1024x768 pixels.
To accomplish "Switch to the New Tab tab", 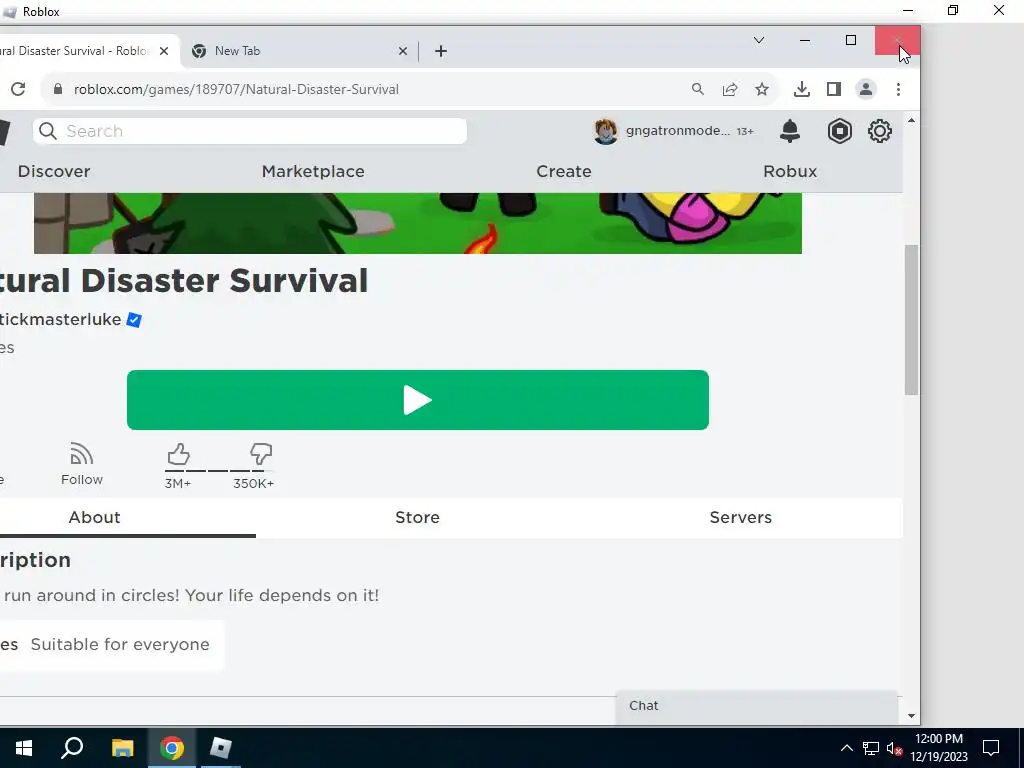I will 299,51.
